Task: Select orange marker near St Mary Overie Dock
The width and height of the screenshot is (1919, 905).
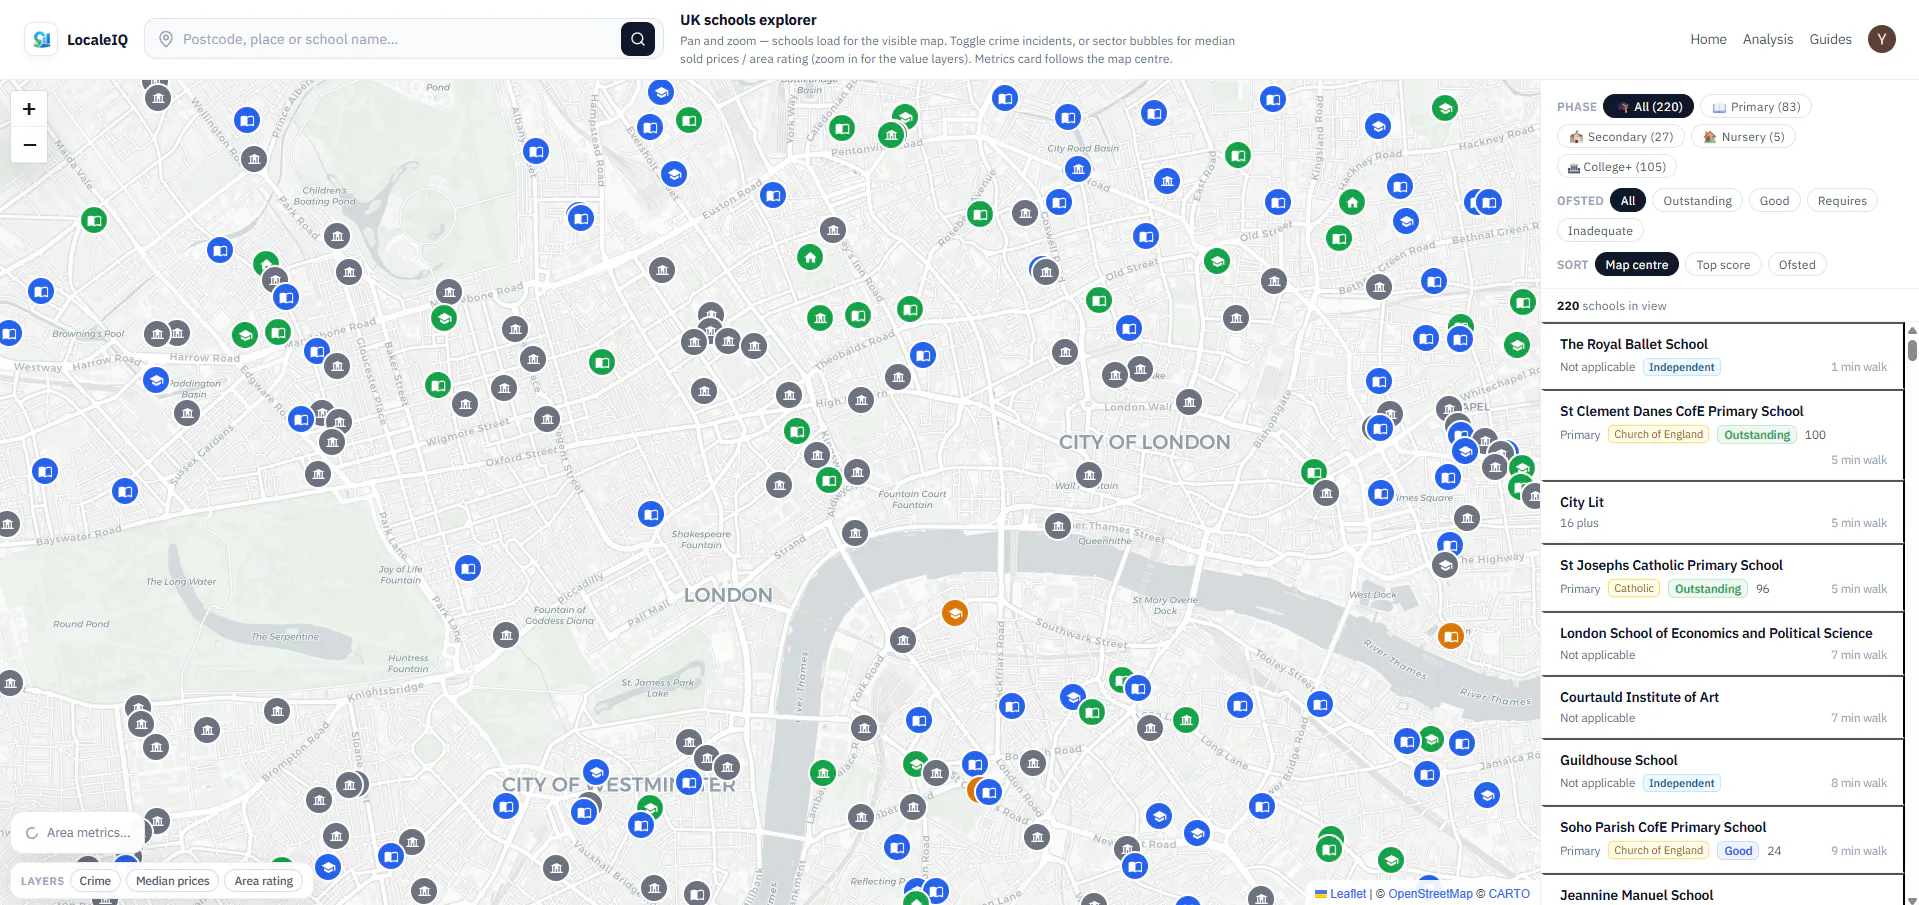Action: 955,613
